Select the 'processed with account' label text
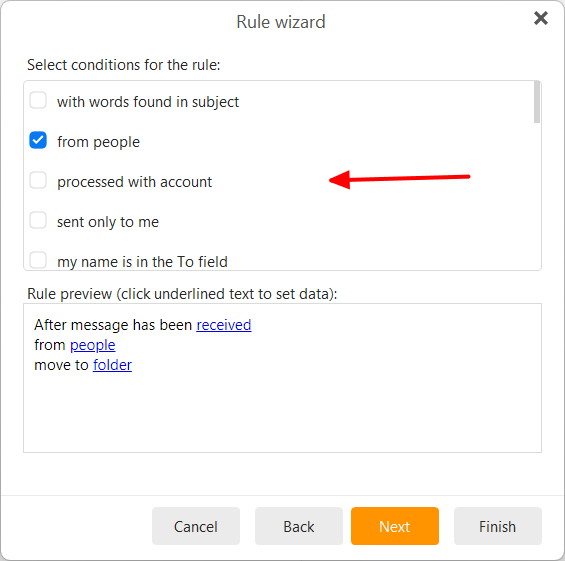565x561 pixels. tap(134, 182)
